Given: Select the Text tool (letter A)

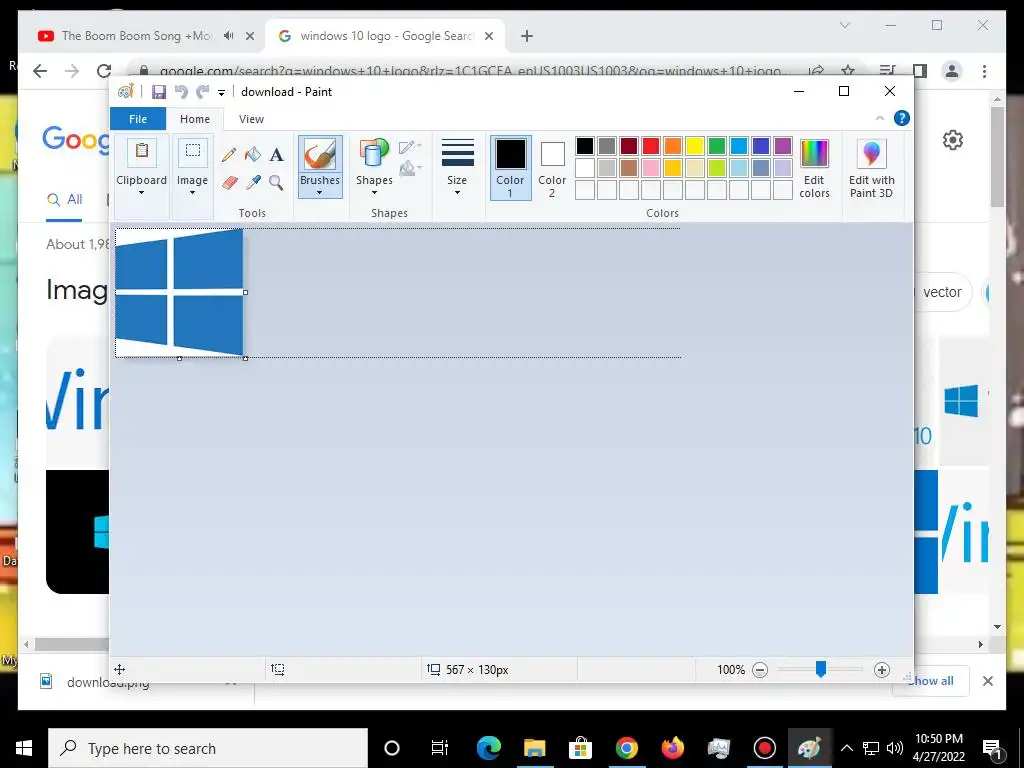Looking at the screenshot, I should click(276, 155).
